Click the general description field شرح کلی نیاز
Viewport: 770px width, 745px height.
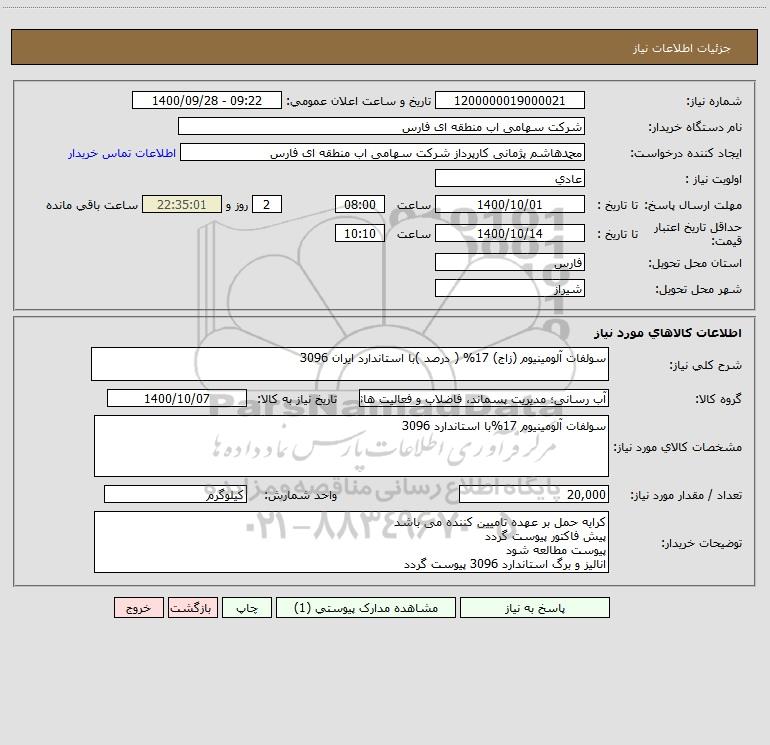(350, 364)
